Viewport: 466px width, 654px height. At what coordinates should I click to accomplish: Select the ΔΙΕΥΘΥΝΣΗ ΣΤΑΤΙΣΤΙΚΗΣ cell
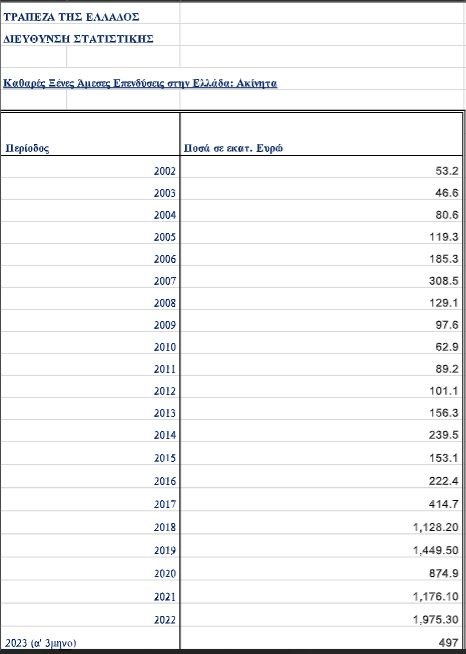(90, 39)
